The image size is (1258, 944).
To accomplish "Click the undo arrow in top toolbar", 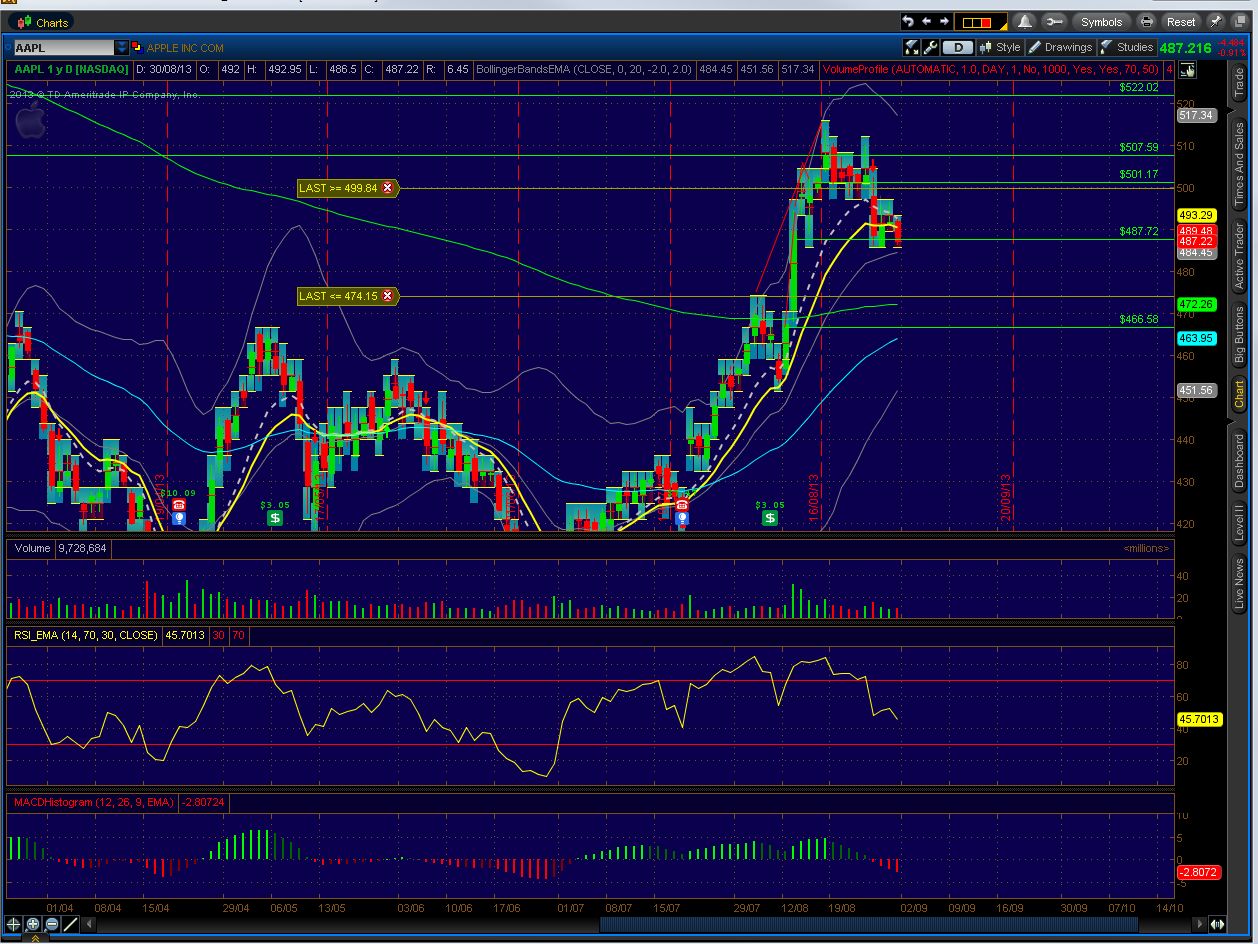I will (x=908, y=22).
